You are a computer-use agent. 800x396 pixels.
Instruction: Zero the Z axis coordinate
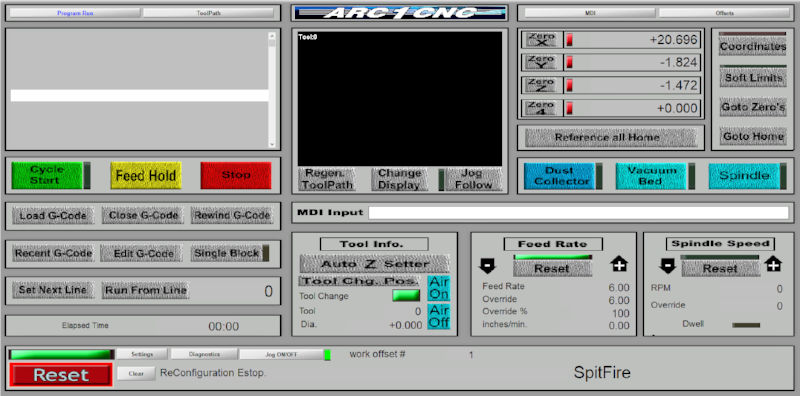click(541, 85)
